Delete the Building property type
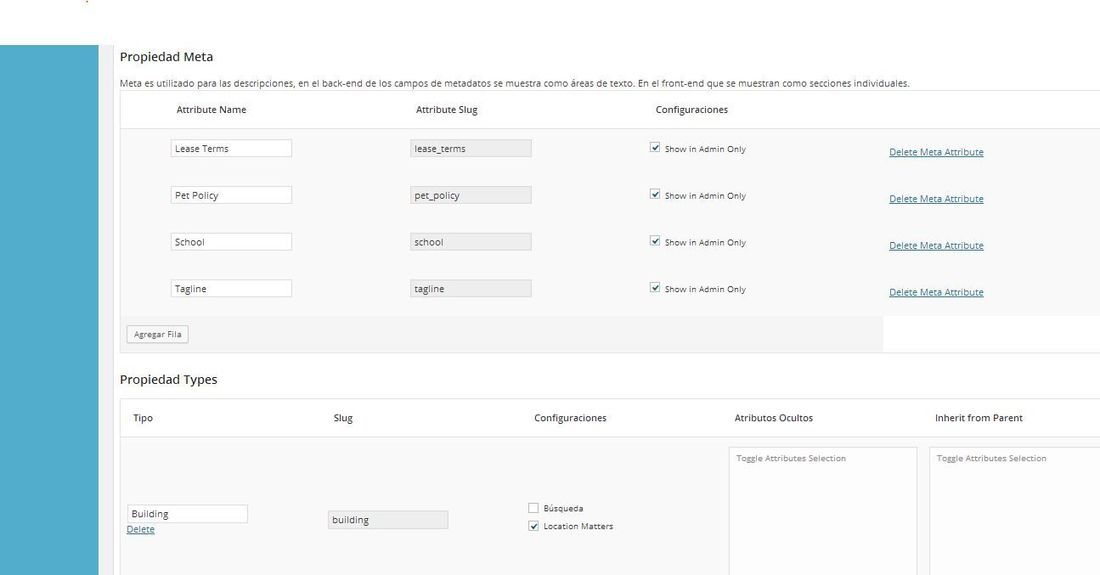This screenshot has width=1100, height=575. (x=140, y=529)
